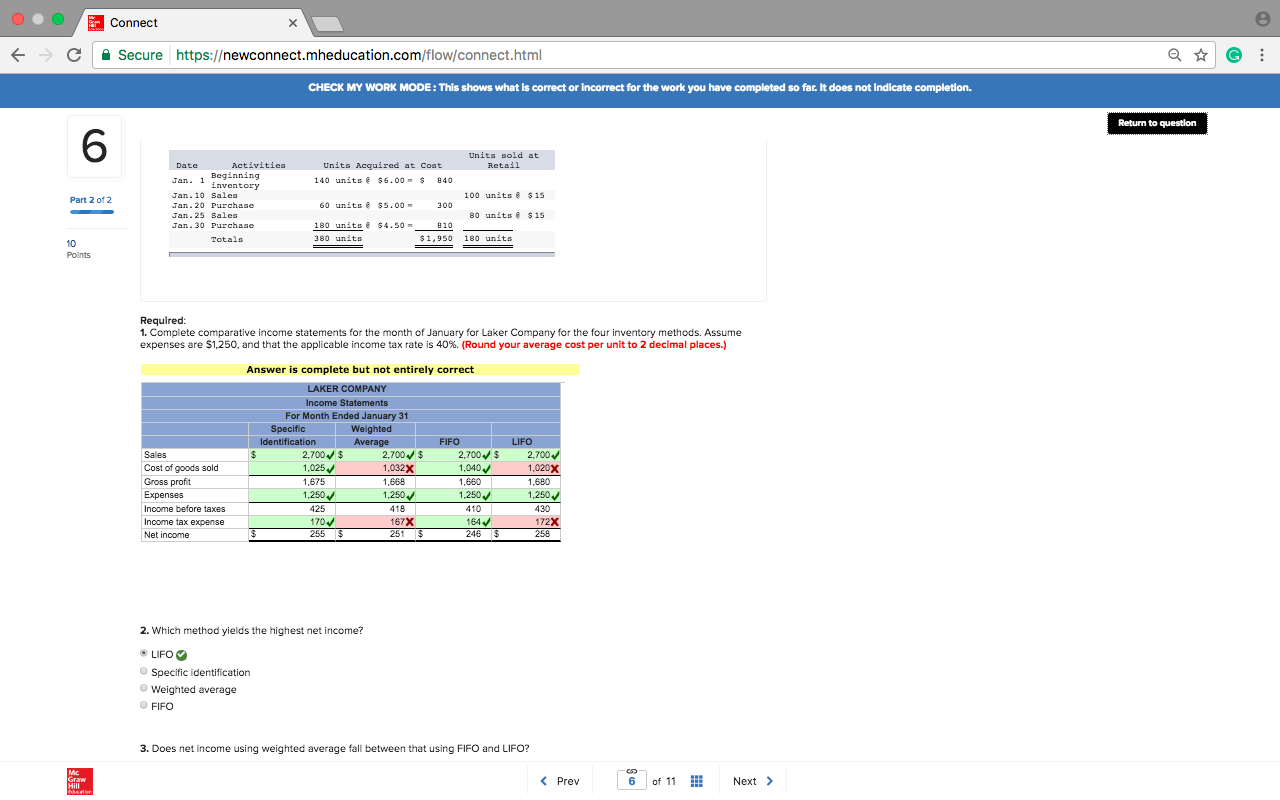The height and width of the screenshot is (800, 1280).
Task: Click the Part 2 of 2 progress indicator
Action: click(91, 204)
